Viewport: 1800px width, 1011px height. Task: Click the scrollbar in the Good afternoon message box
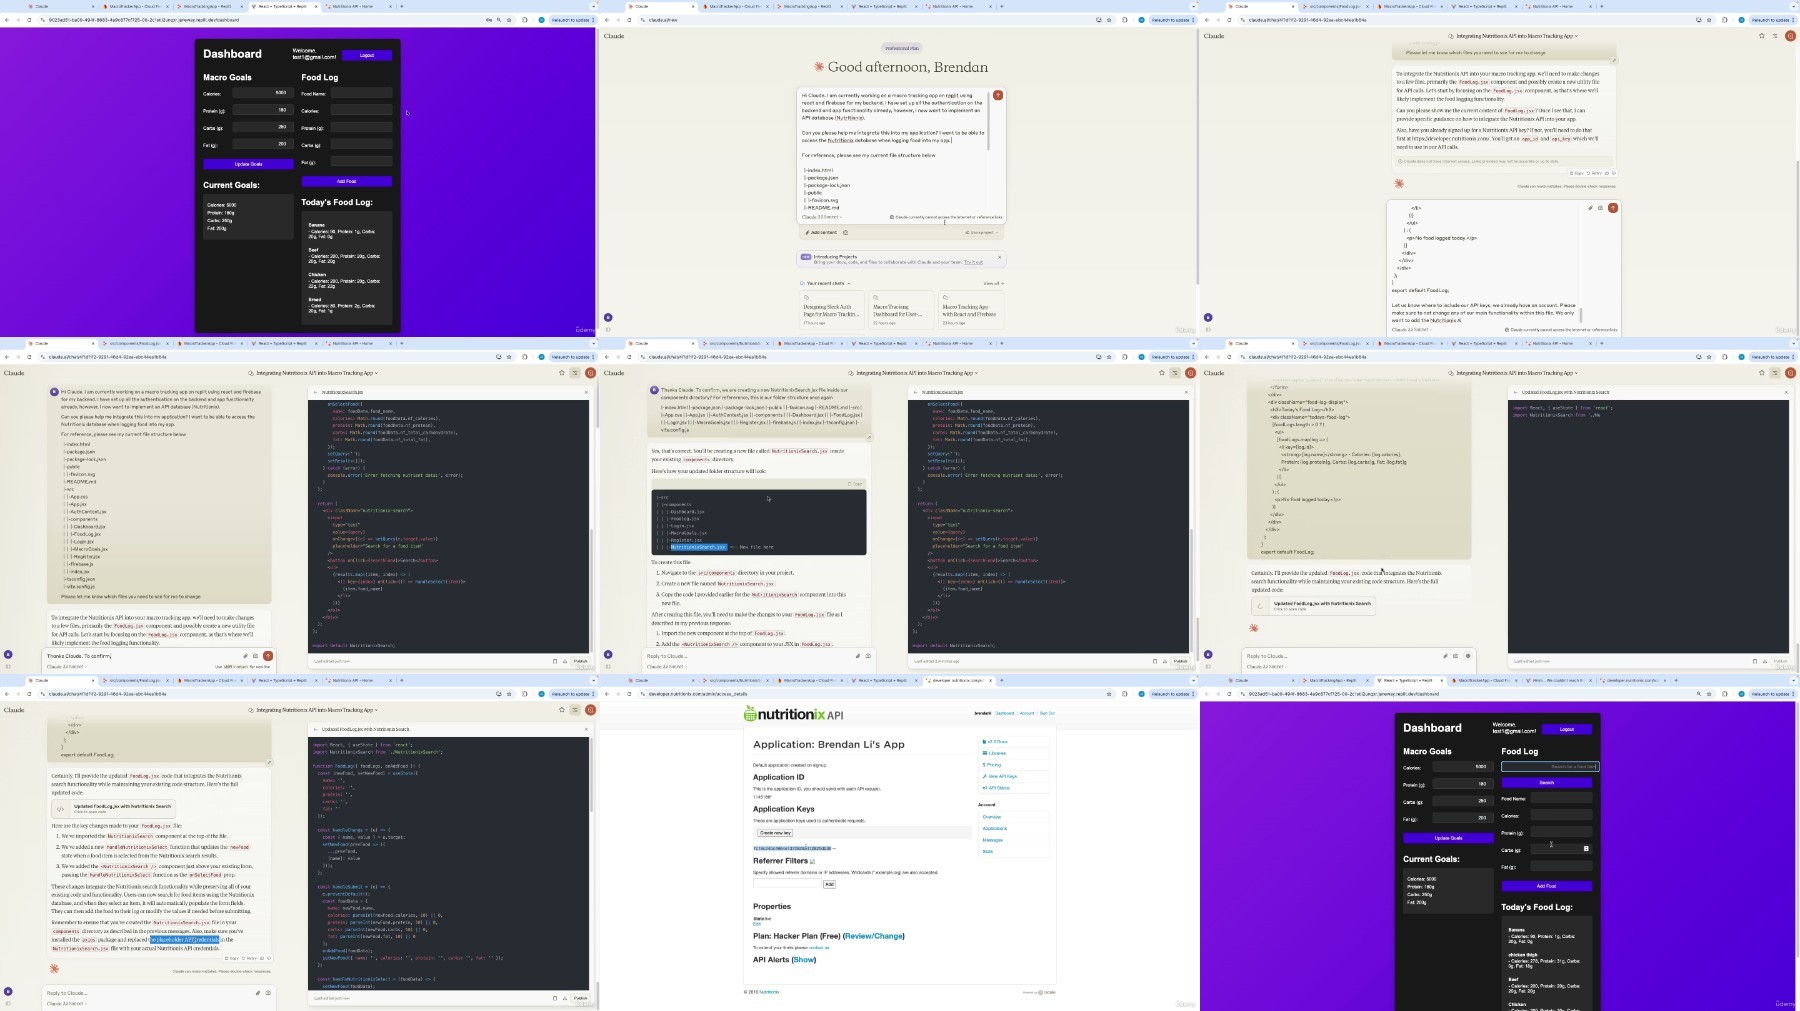988,121
